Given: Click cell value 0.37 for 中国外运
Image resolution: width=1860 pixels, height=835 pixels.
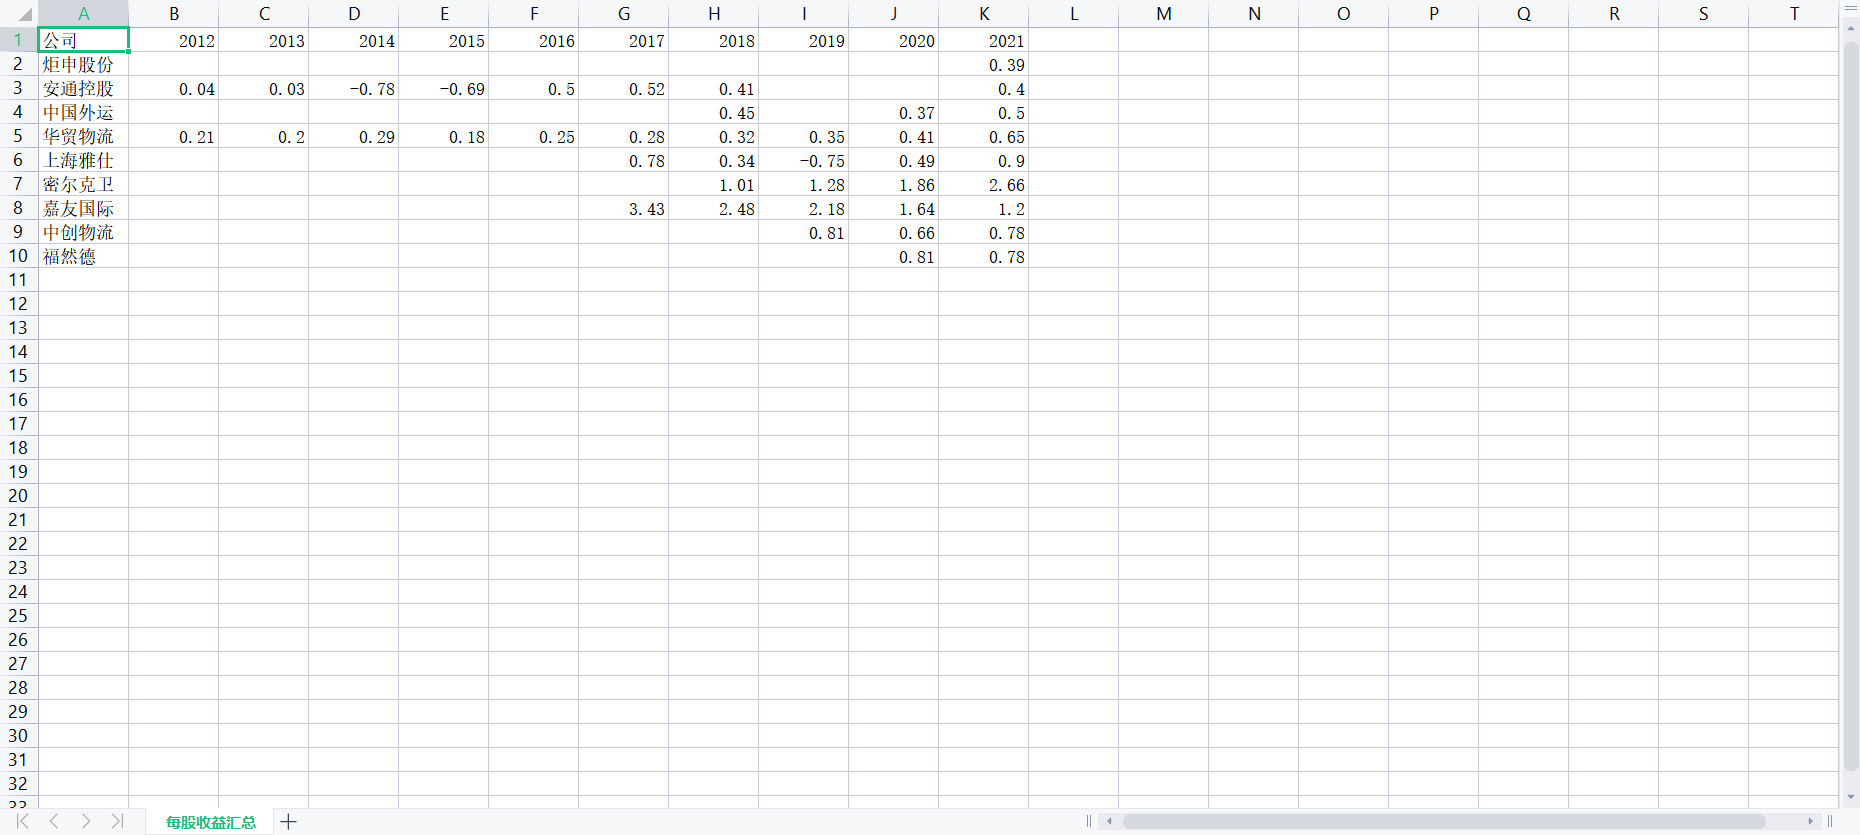Looking at the screenshot, I should click(894, 112).
